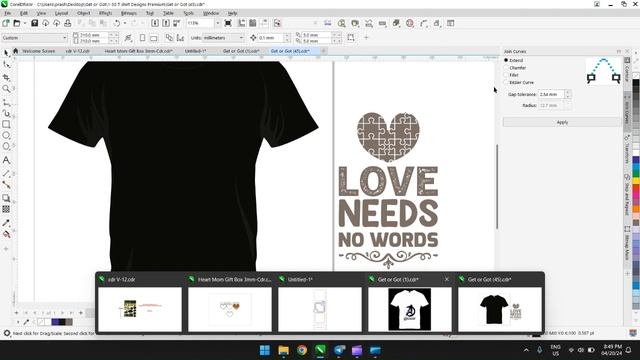Go to the Welcome Screen home icon
Image resolution: width=640 pixels, height=360 pixels.
pyautogui.click(x=16, y=51)
